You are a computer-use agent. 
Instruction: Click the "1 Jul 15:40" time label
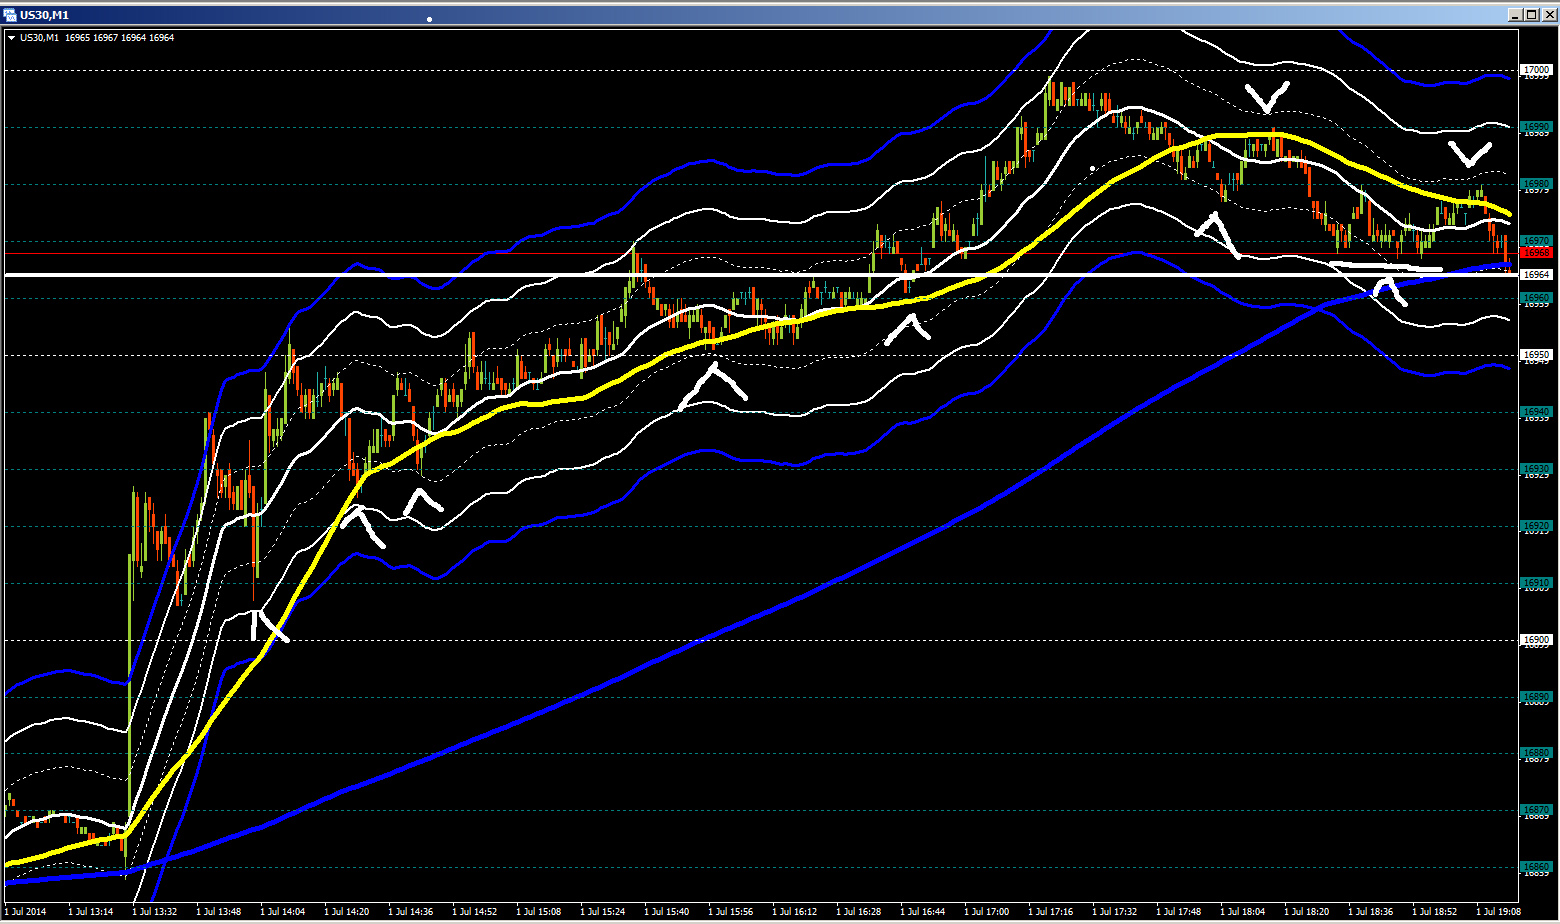tap(666, 912)
